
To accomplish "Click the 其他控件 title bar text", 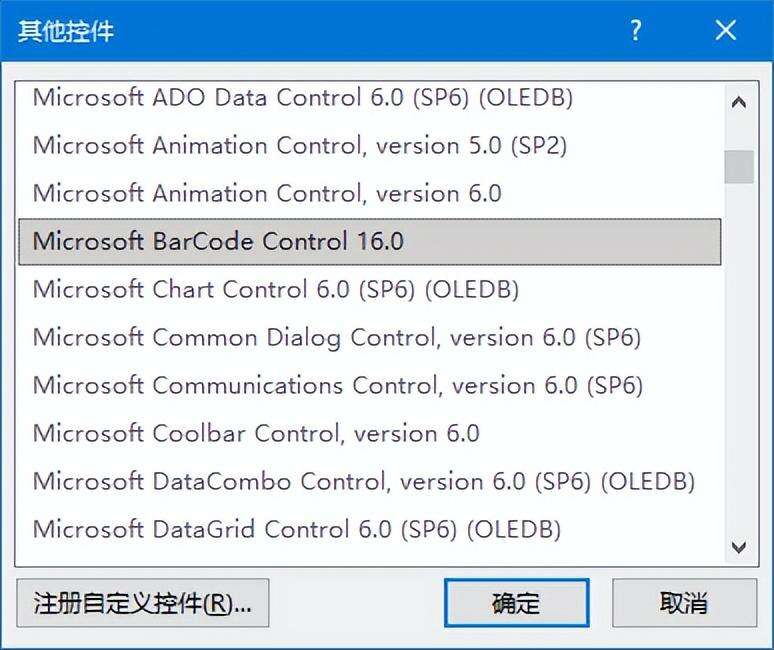I will pyautogui.click(x=66, y=31).
